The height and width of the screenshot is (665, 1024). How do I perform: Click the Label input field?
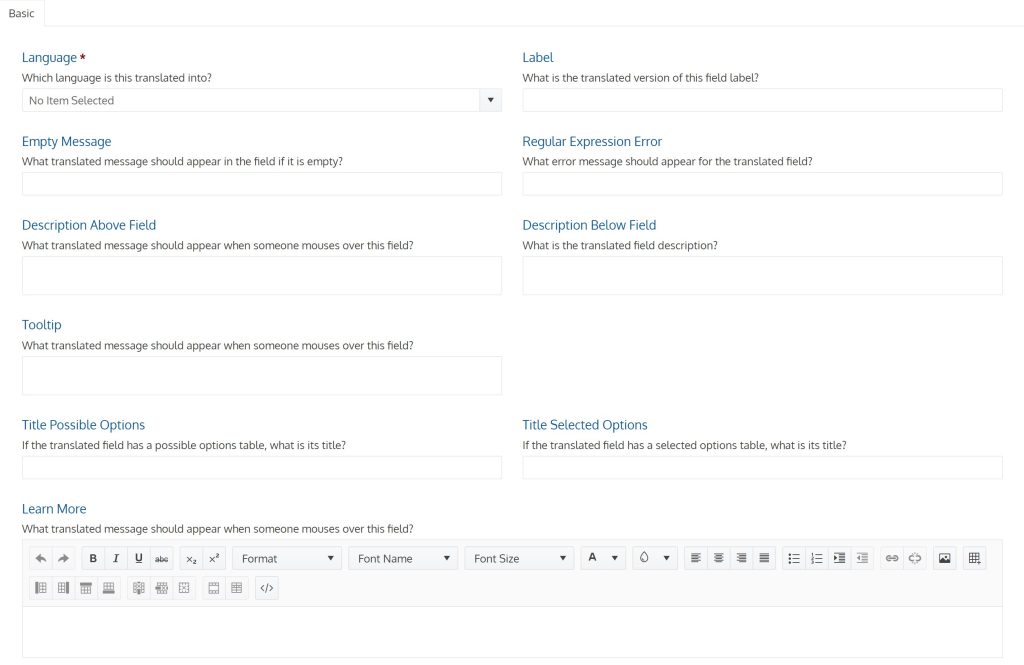(x=762, y=100)
